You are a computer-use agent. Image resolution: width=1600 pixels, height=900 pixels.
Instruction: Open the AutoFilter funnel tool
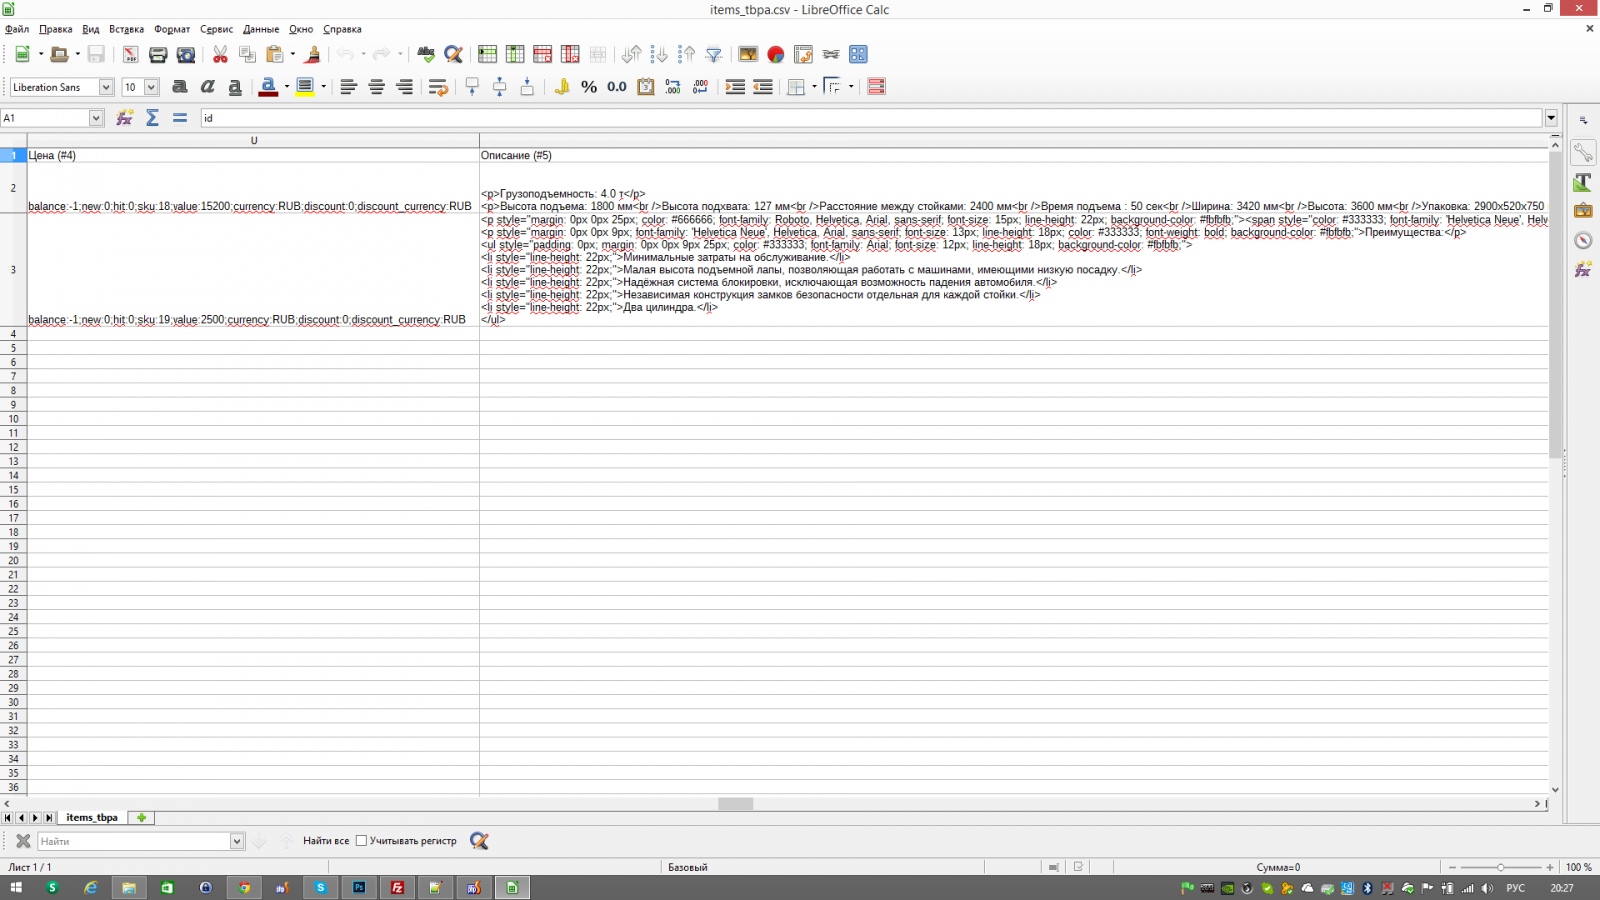(x=714, y=55)
